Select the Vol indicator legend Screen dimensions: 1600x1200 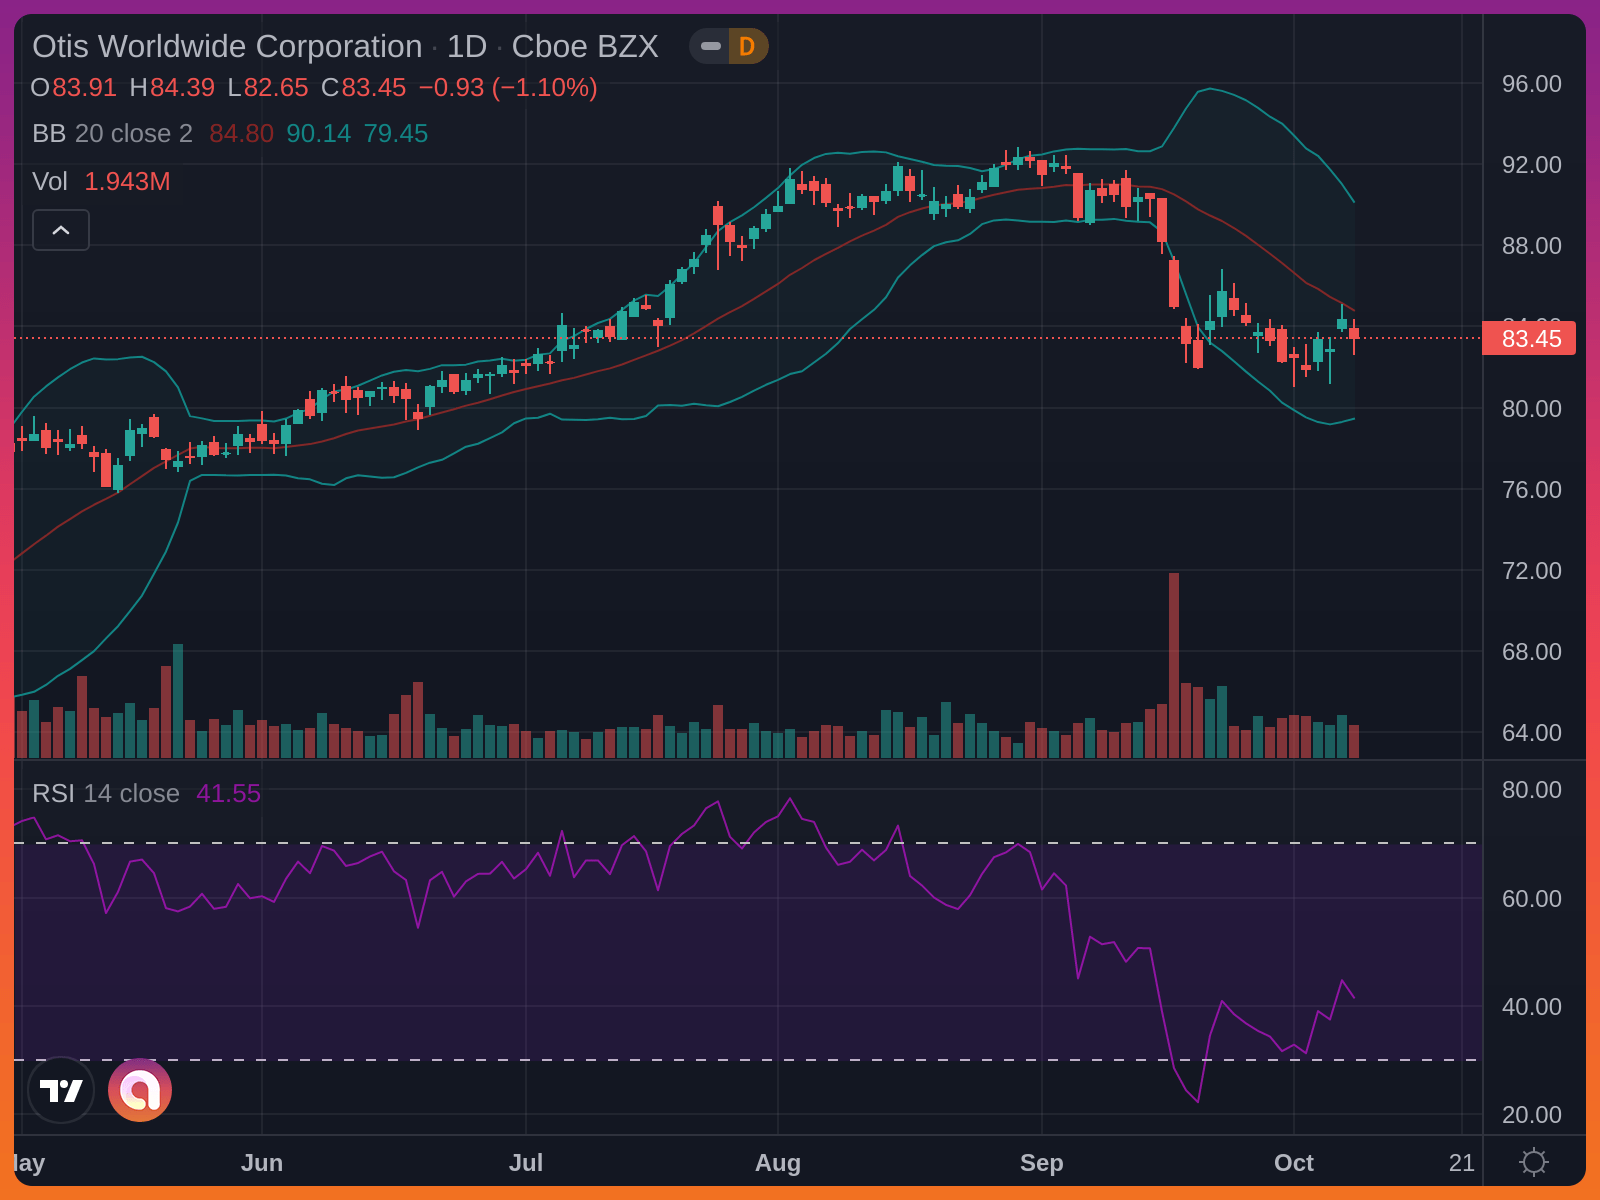[50, 181]
